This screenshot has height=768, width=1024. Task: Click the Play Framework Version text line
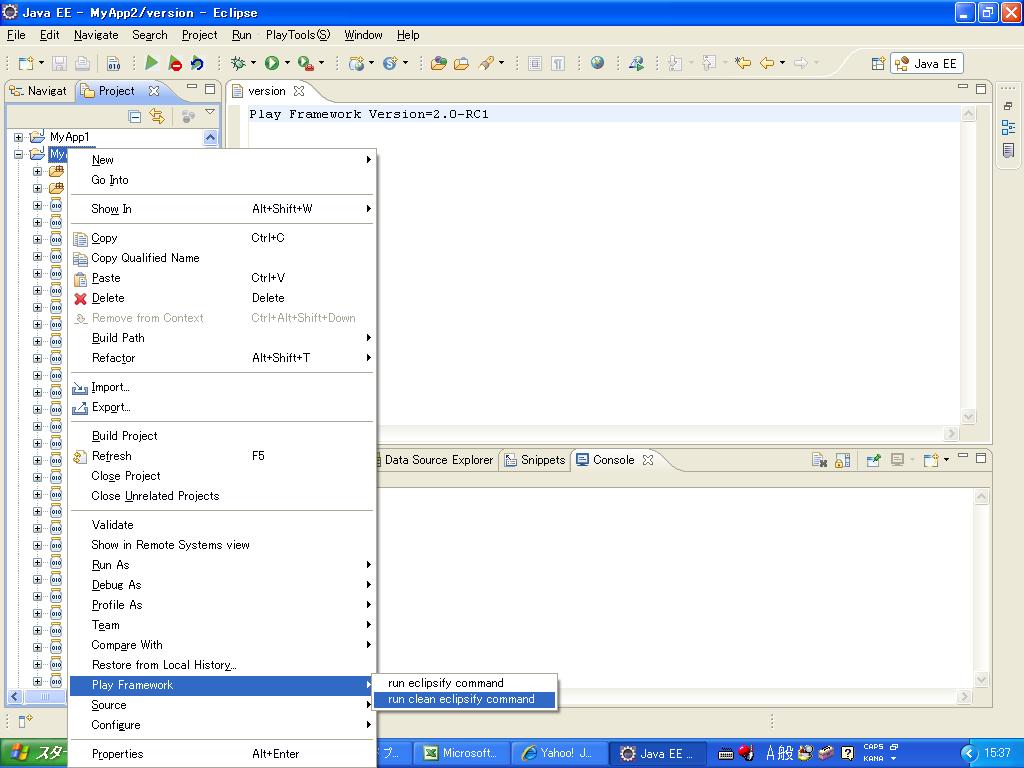[369, 114]
